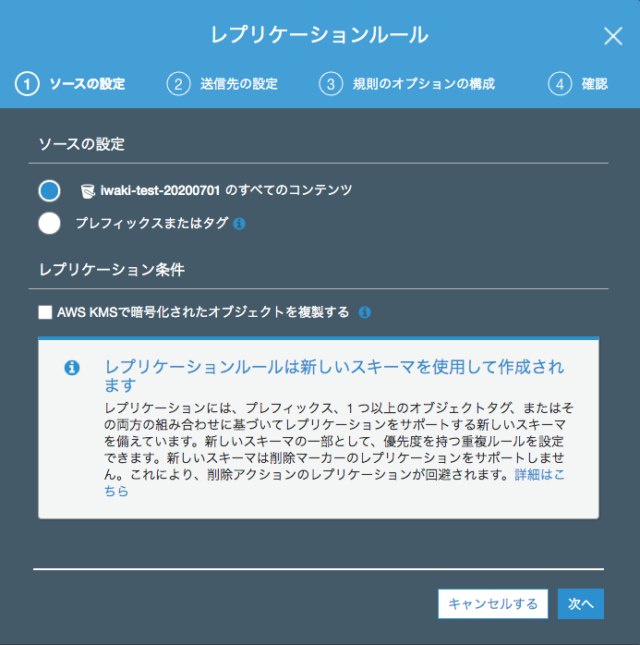The height and width of the screenshot is (645, 640).
Task: Jump to step 4 確認
Action: click(578, 84)
